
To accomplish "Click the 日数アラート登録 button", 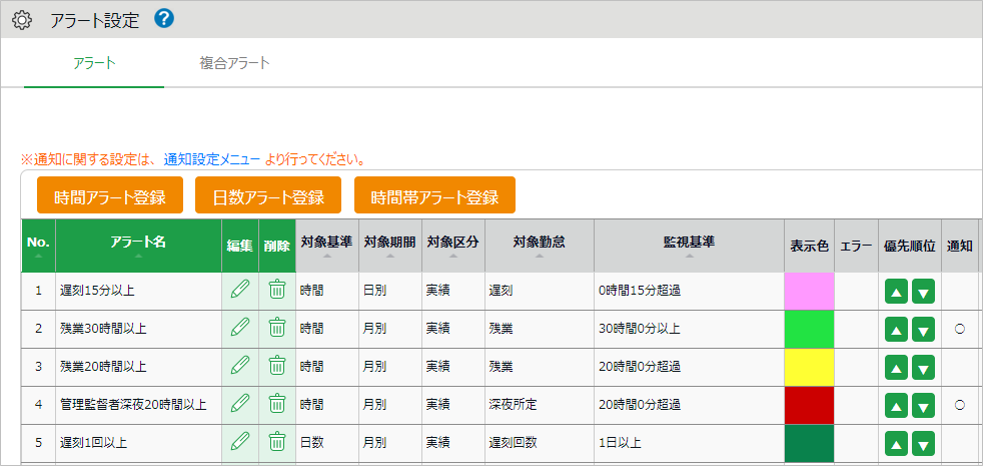I will [268, 196].
